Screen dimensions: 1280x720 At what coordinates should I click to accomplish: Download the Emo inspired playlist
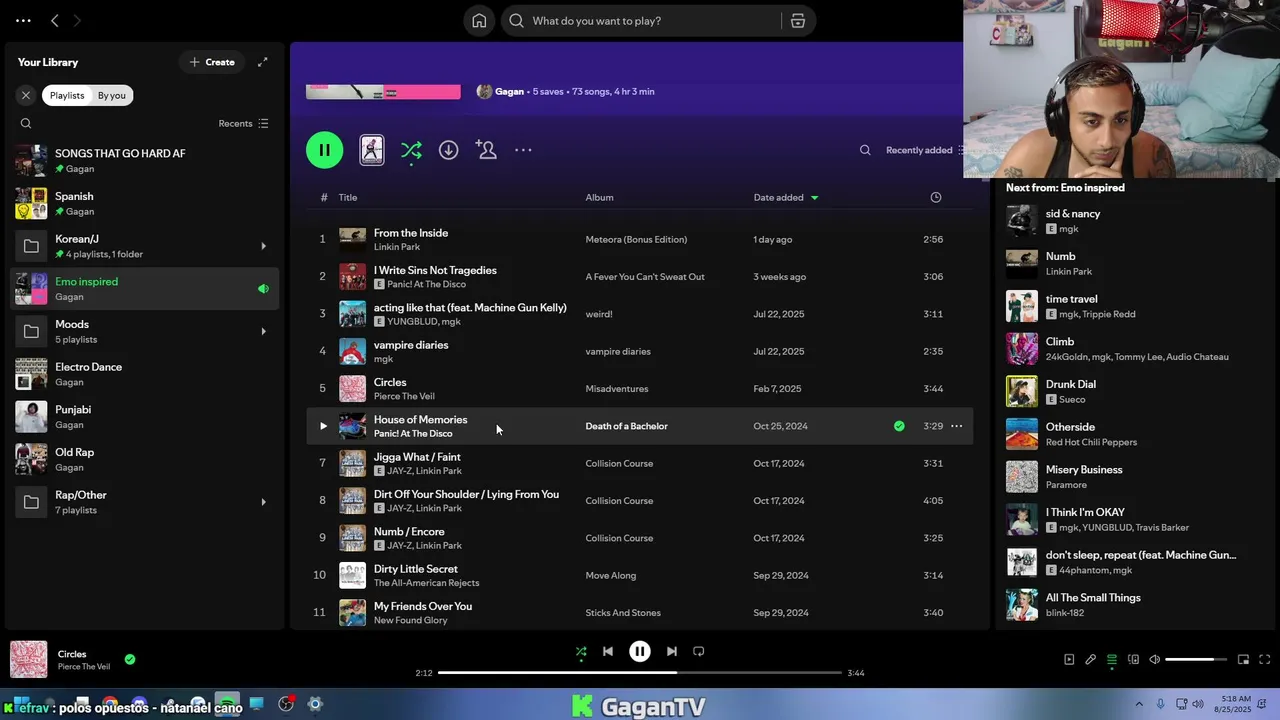point(448,150)
